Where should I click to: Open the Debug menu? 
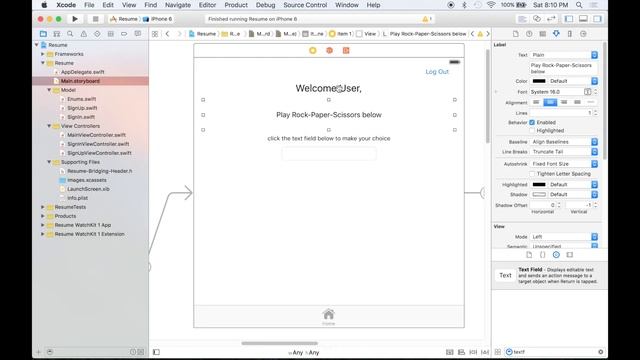(265, 5)
